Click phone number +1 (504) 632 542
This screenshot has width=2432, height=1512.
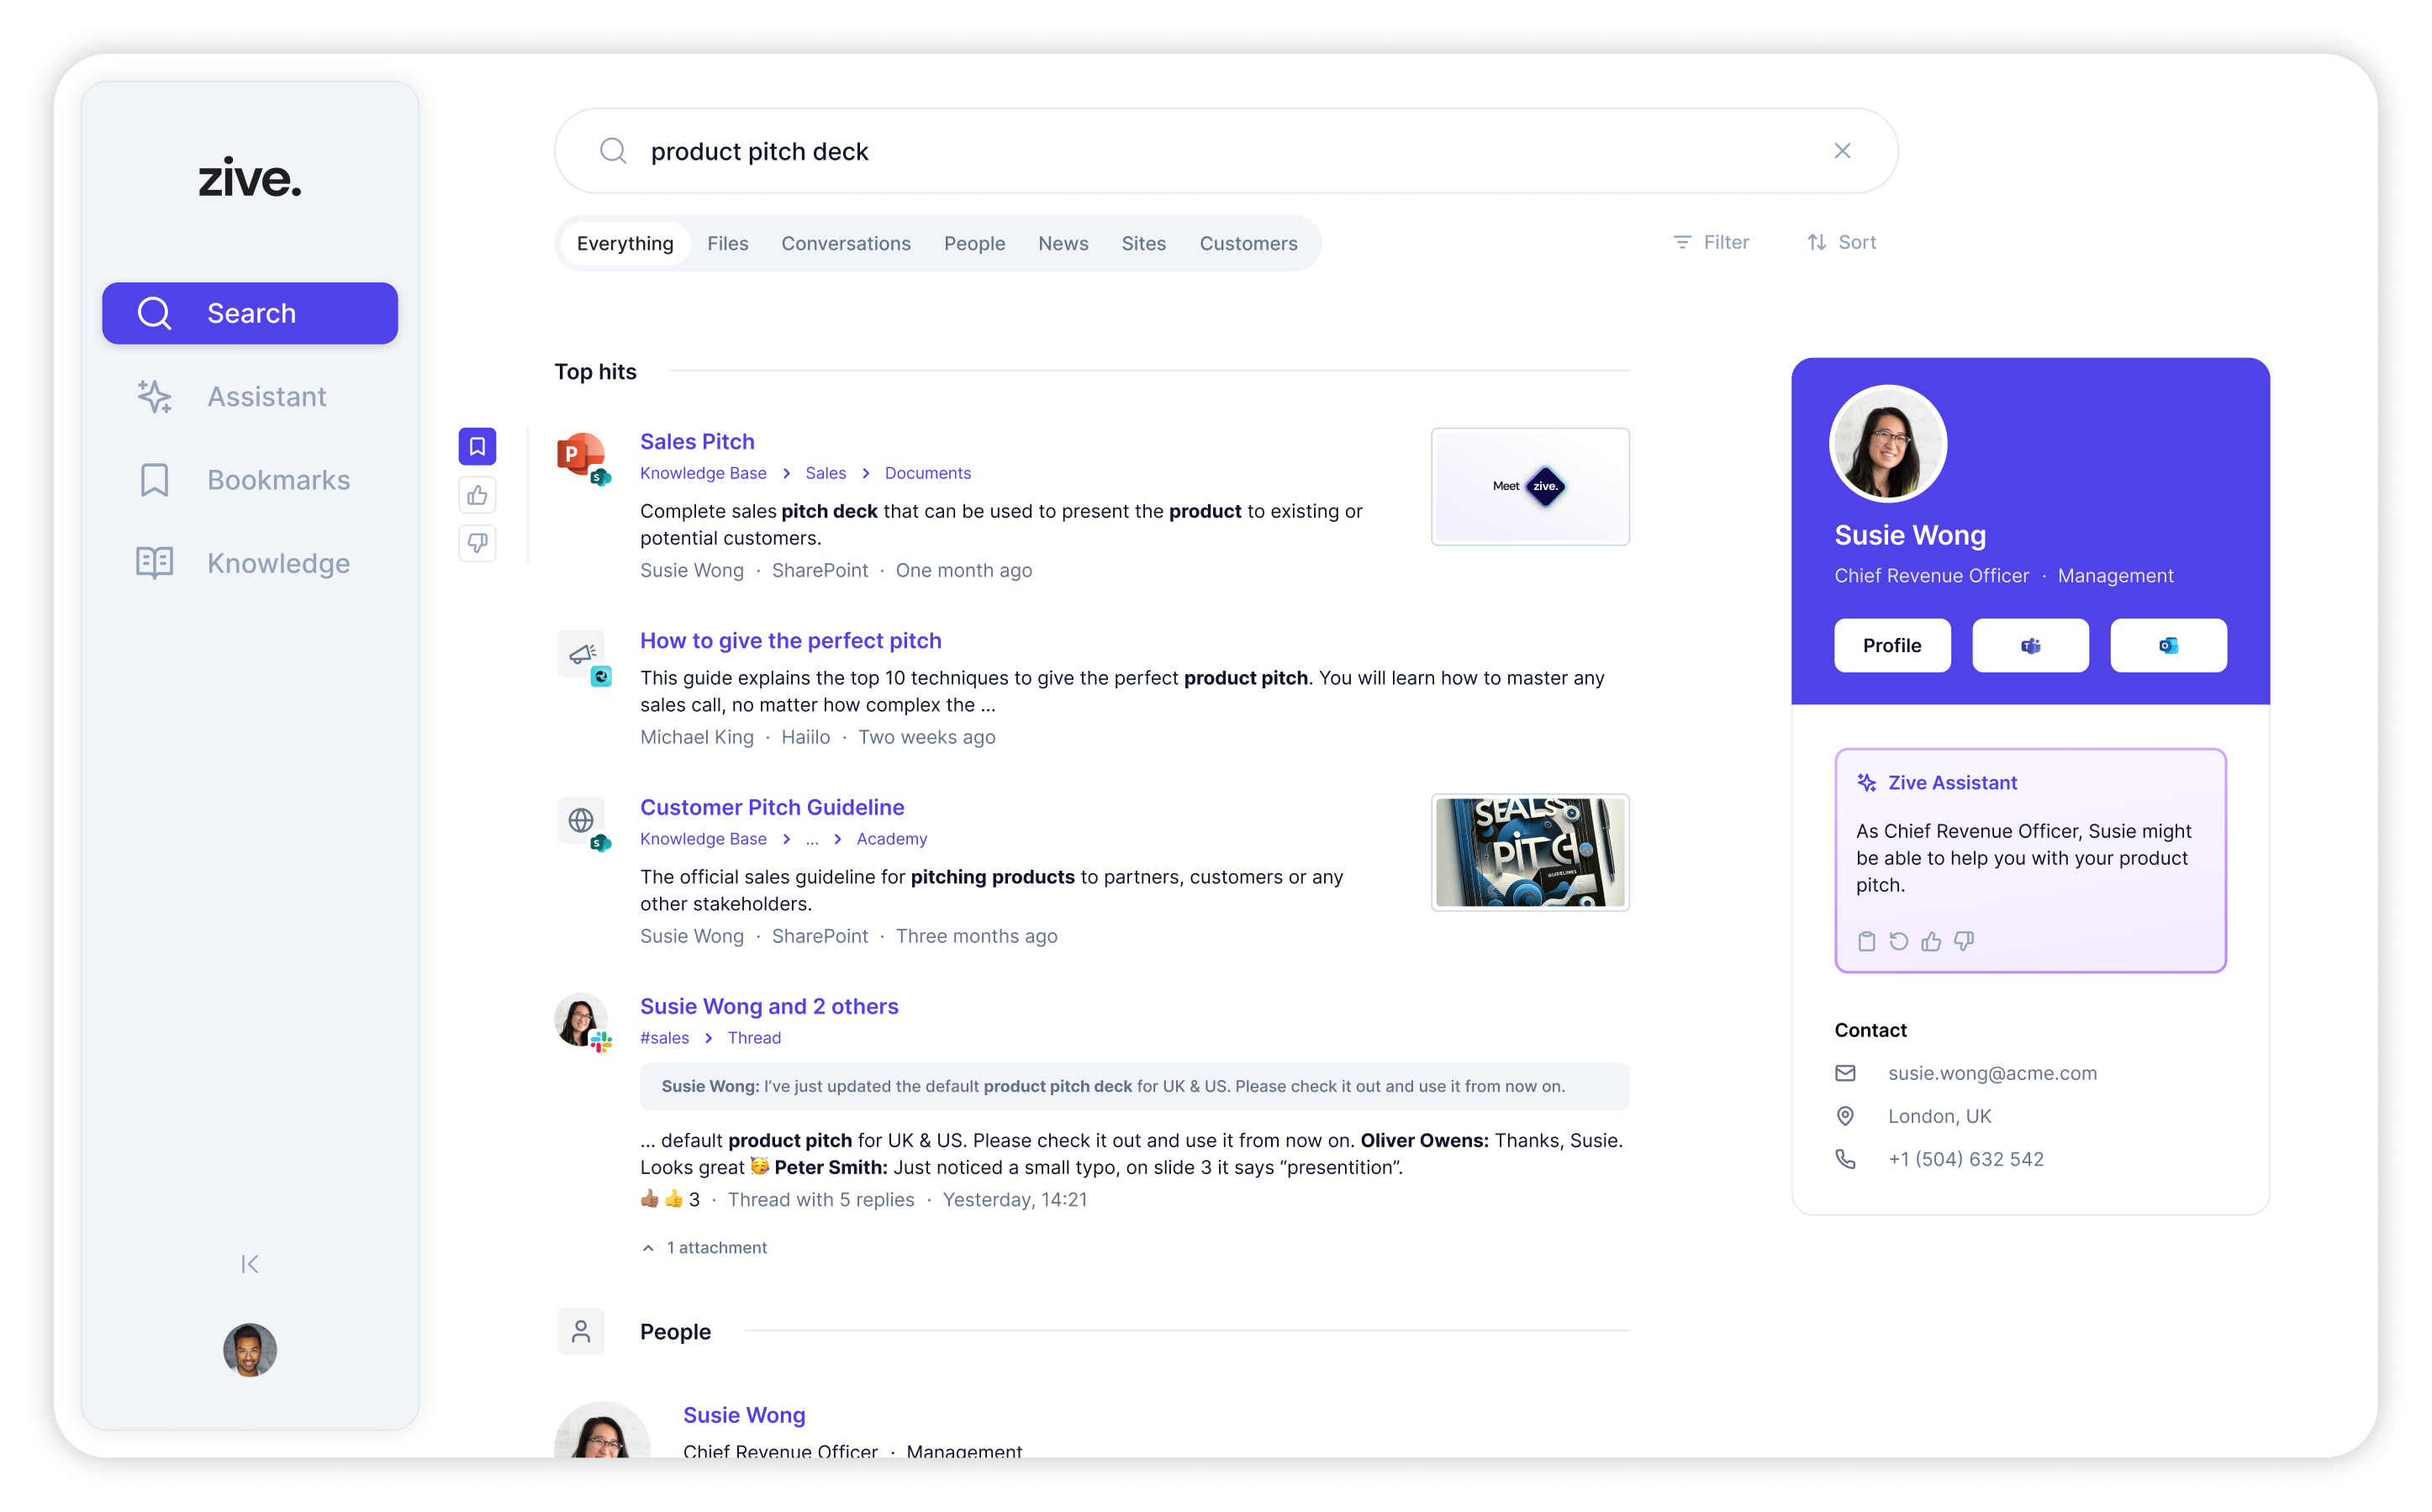[1965, 1159]
